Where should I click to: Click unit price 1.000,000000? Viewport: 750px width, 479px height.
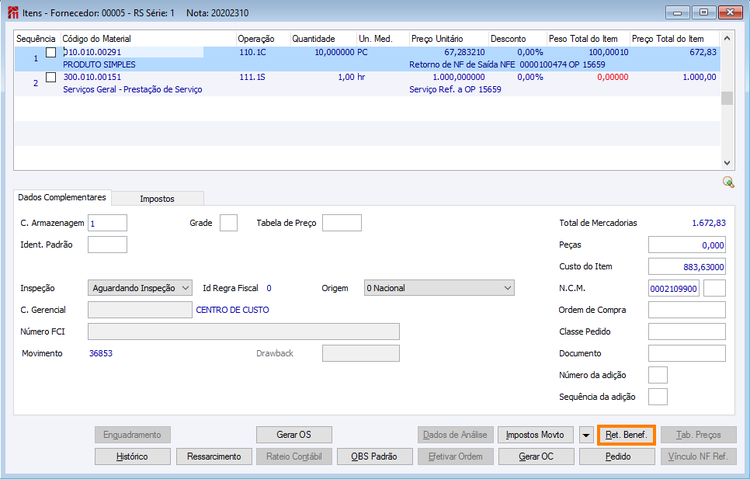pyautogui.click(x=459, y=77)
